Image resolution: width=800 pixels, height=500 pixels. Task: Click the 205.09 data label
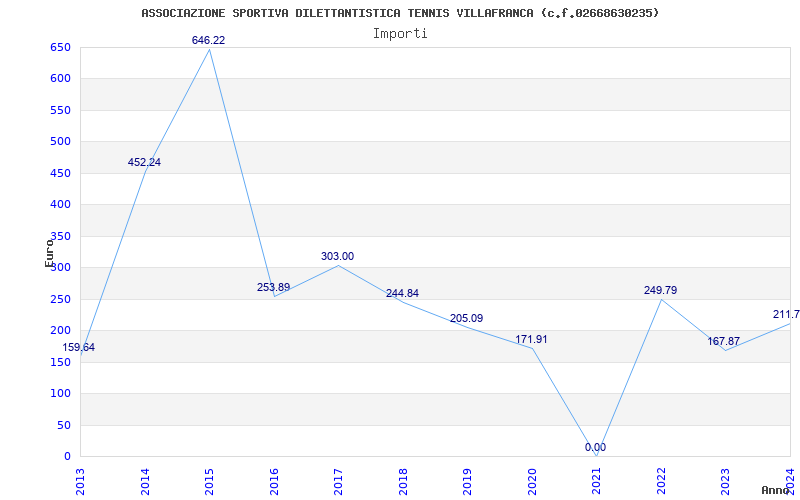466,318
